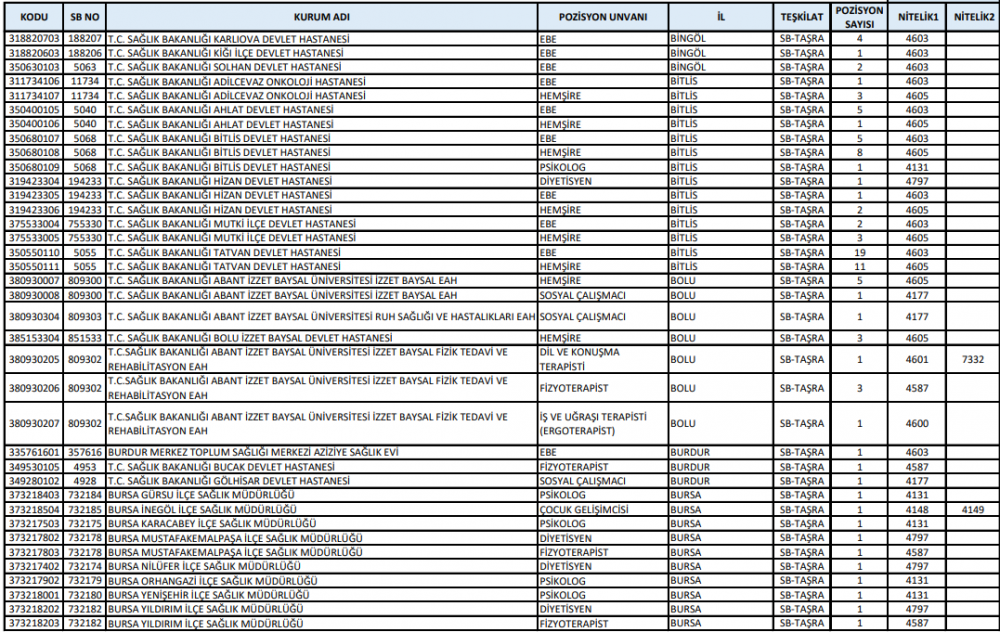1000x632 pixels.
Task: Select SB NO value 5063
Action: click(x=85, y=67)
